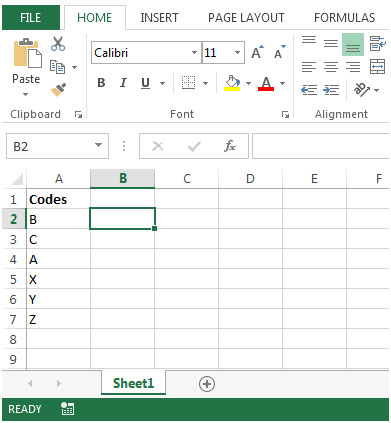Cut selection with the scissors icon

(58, 44)
